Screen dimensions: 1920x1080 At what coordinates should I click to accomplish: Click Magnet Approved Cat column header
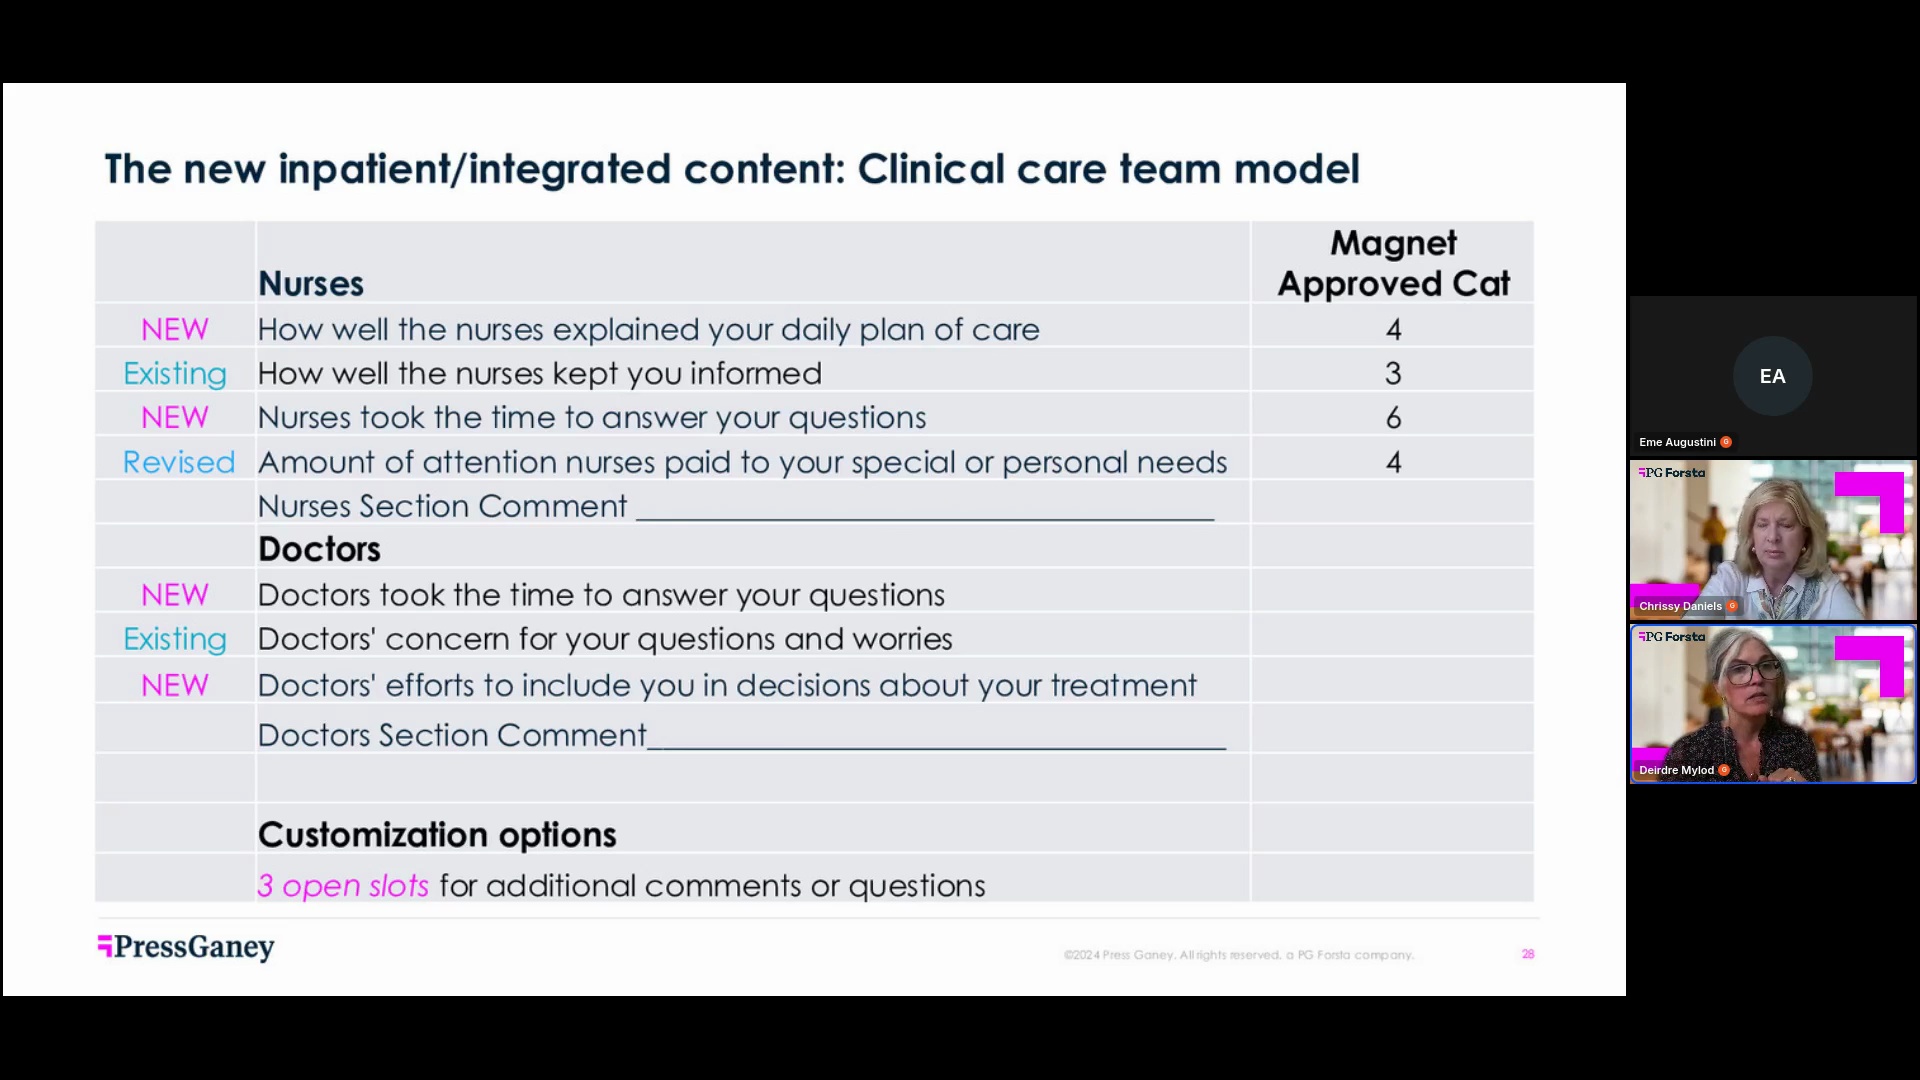pos(1393,263)
